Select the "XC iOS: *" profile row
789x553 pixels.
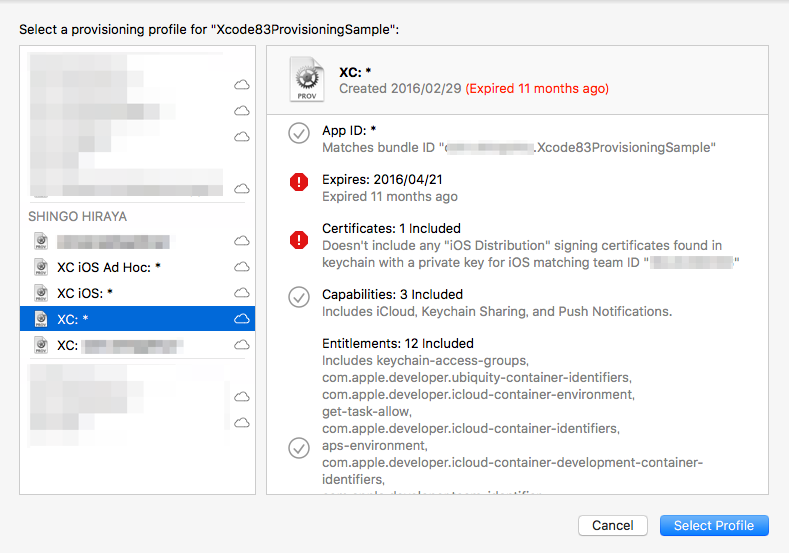[x=137, y=293]
